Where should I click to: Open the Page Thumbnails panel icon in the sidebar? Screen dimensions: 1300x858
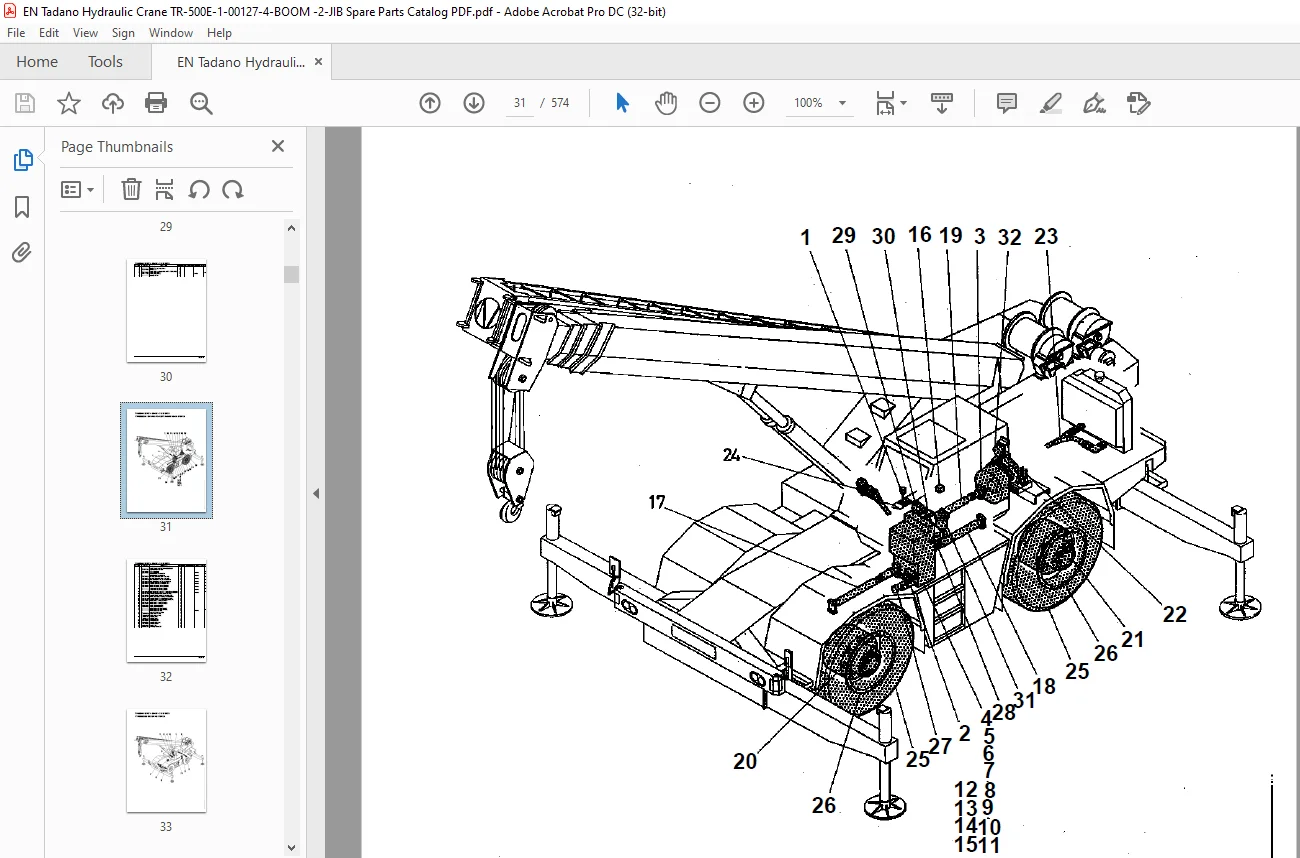(22, 160)
